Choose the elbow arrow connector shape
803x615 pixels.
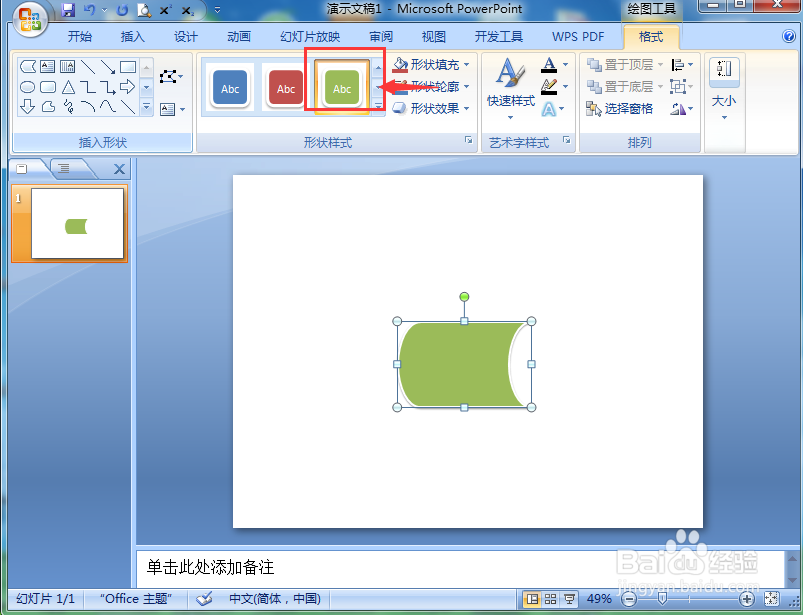[x=108, y=87]
